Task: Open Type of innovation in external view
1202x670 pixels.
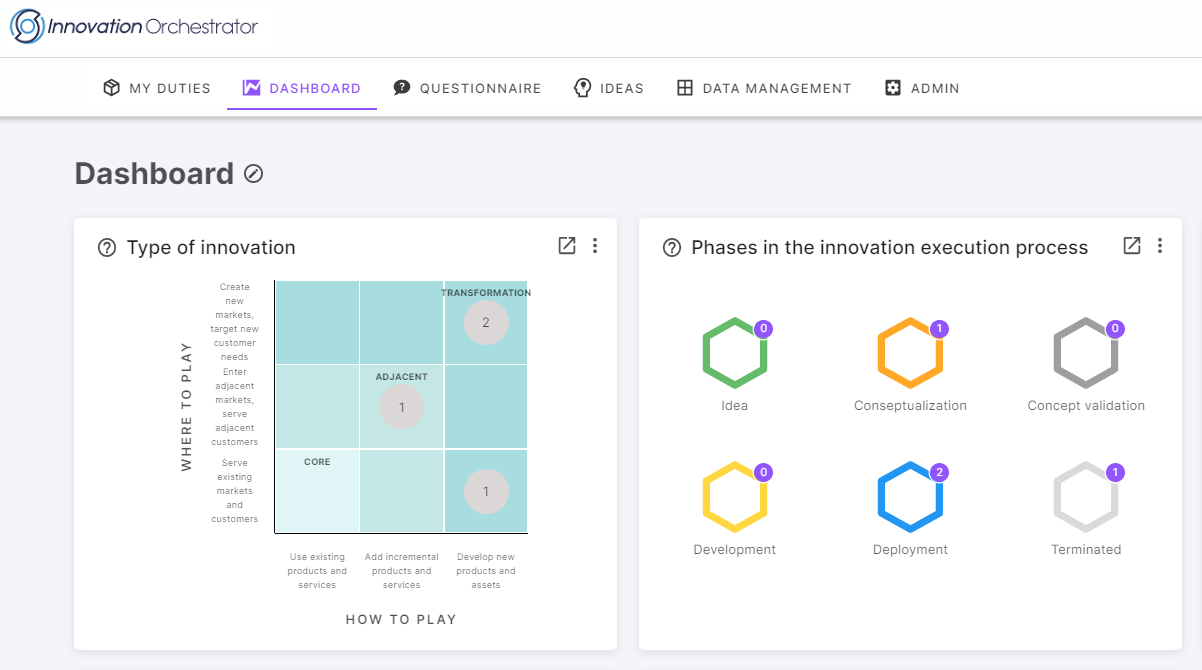Action: pyautogui.click(x=567, y=246)
